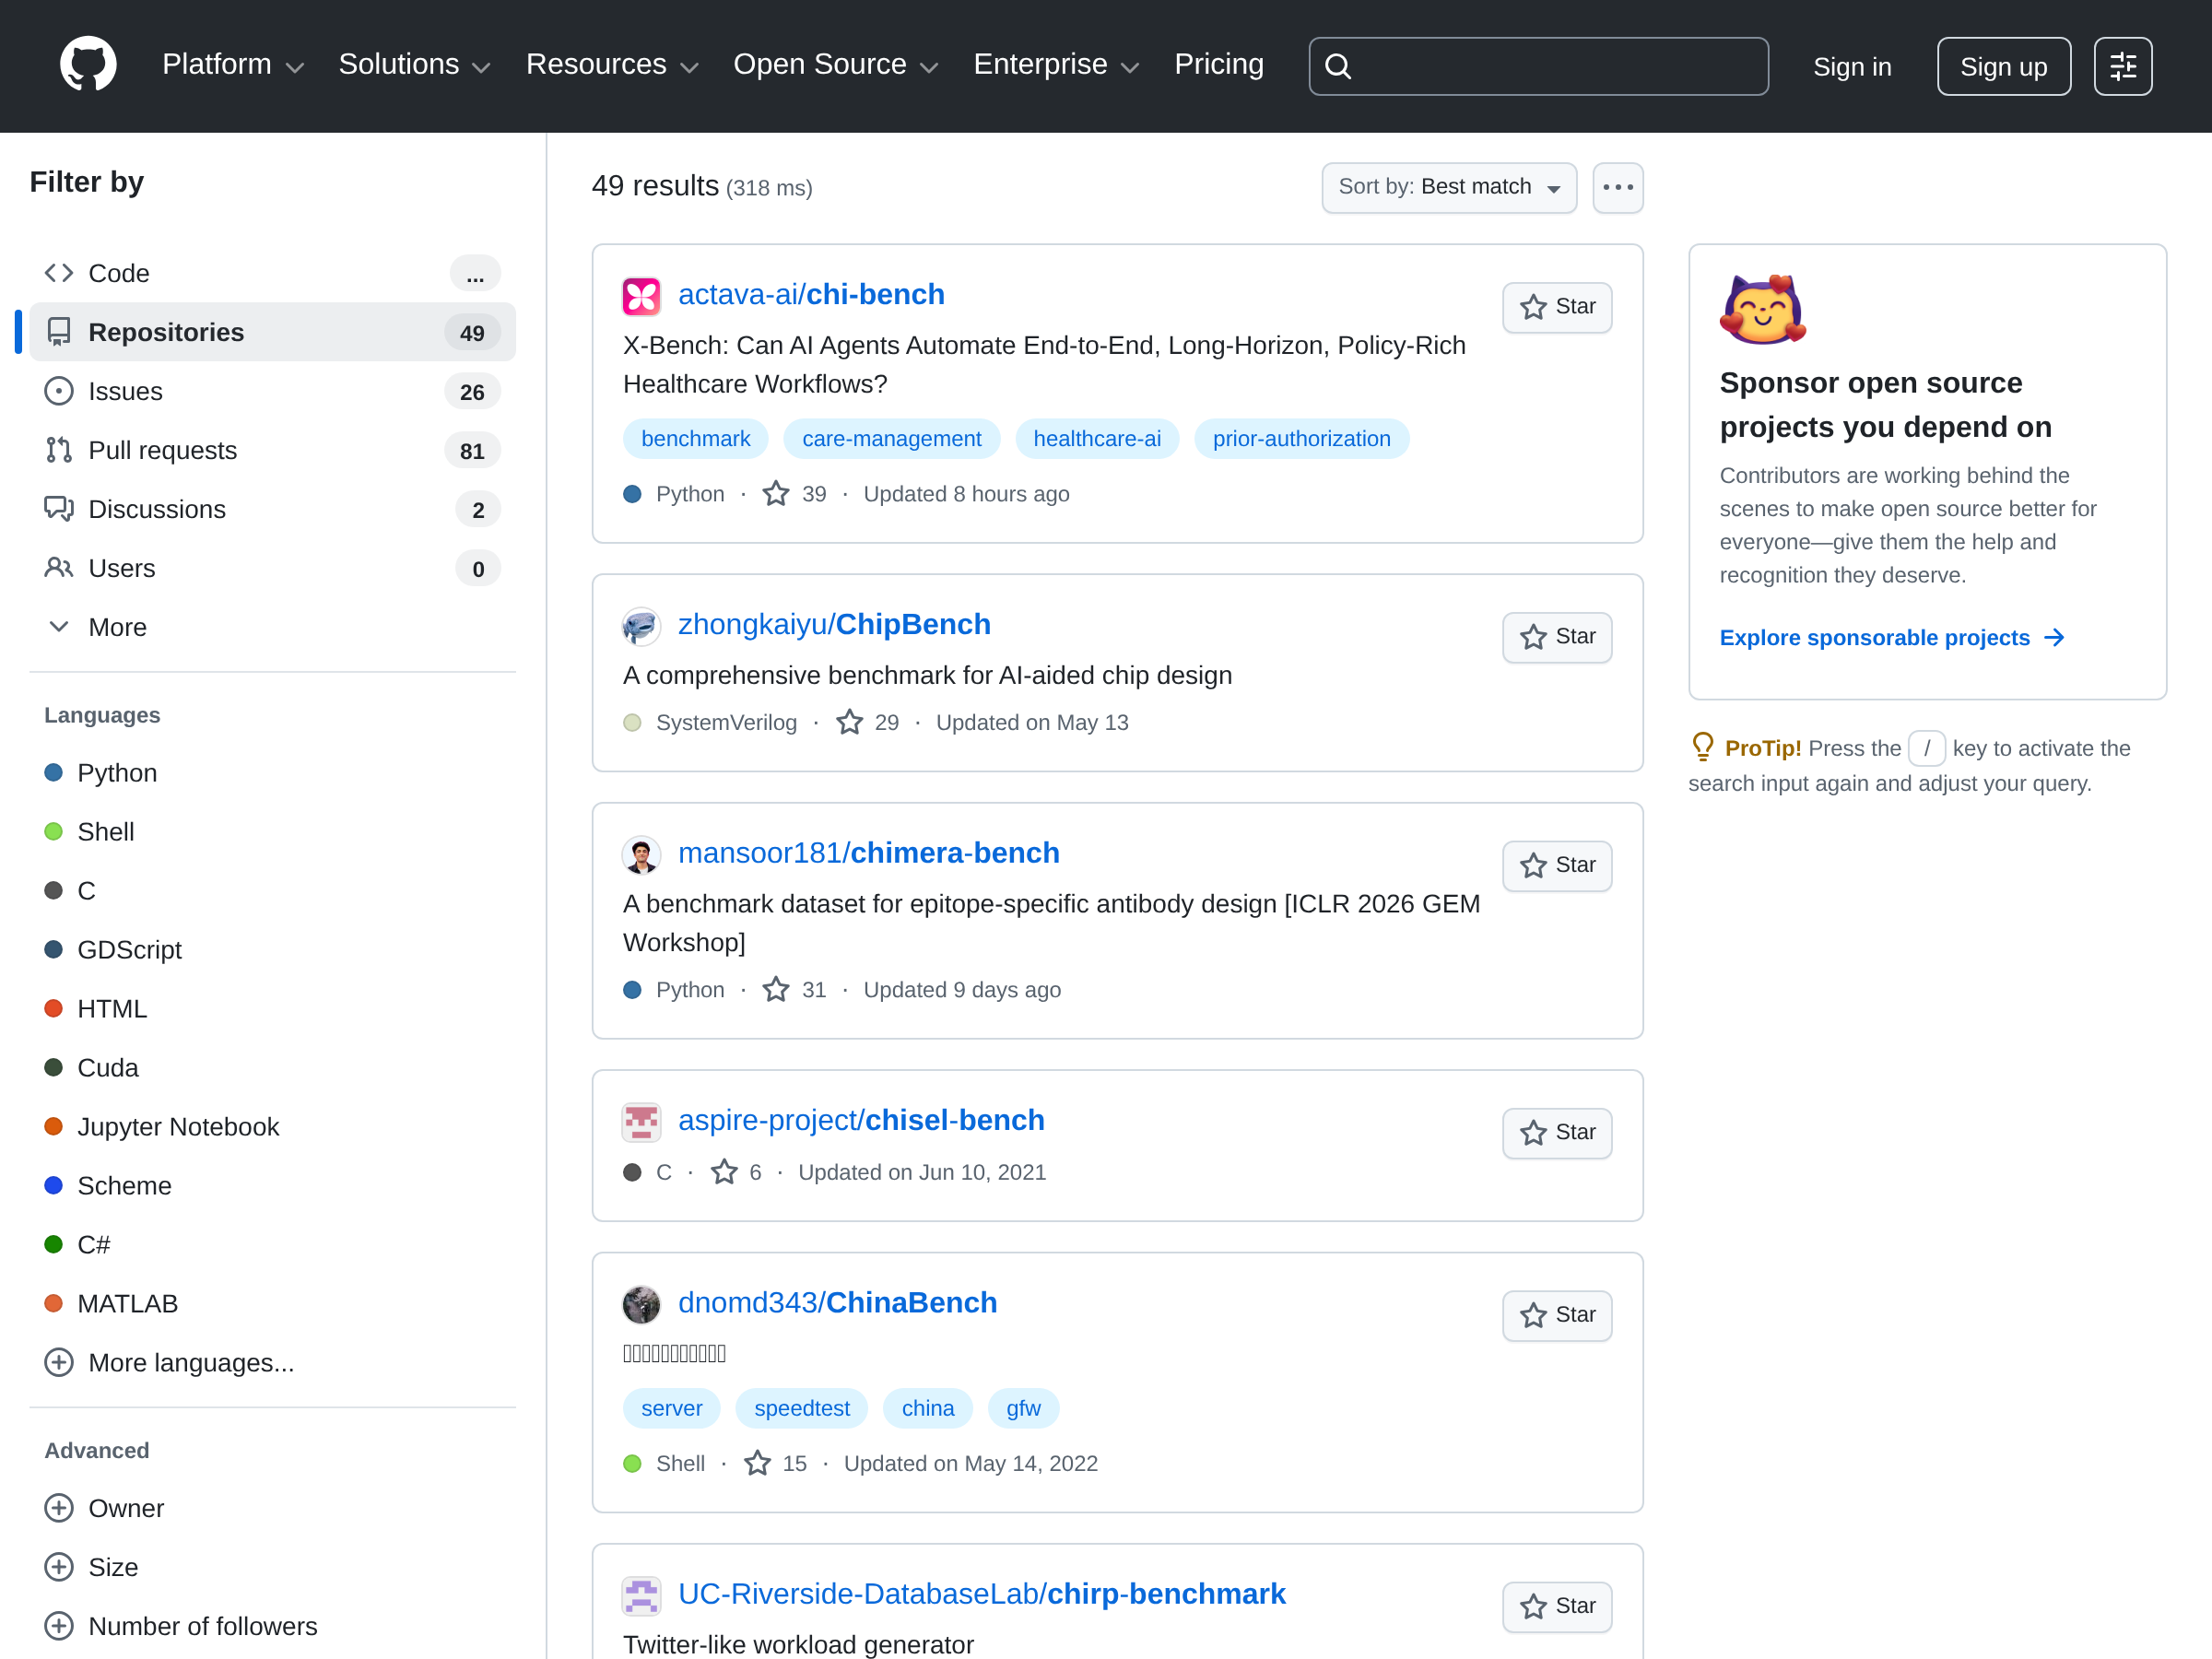
Task: Open the zhongkaiyu/ChipBench repository link
Action: [x=834, y=625]
